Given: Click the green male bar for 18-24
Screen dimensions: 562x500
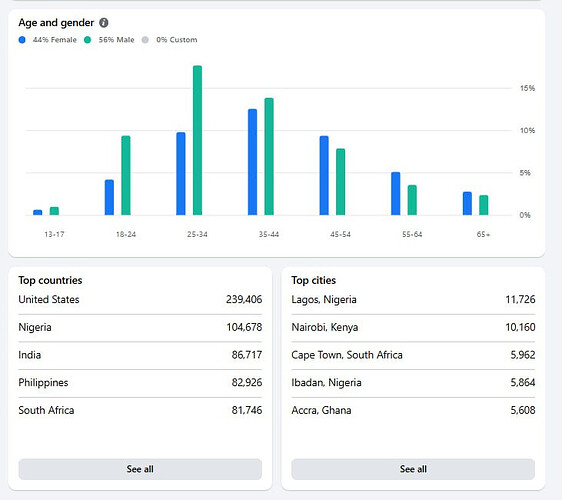Looking at the screenshot, I should click(126, 175).
